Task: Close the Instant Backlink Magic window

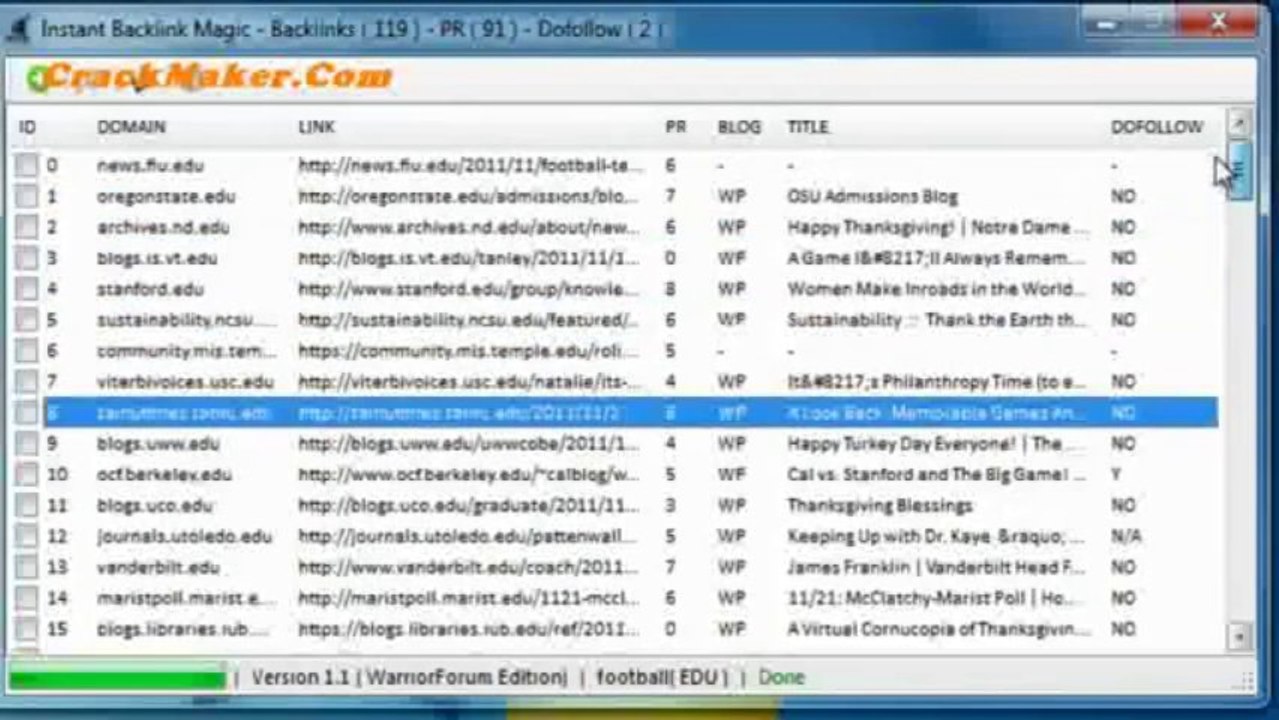Action: click(x=1218, y=22)
